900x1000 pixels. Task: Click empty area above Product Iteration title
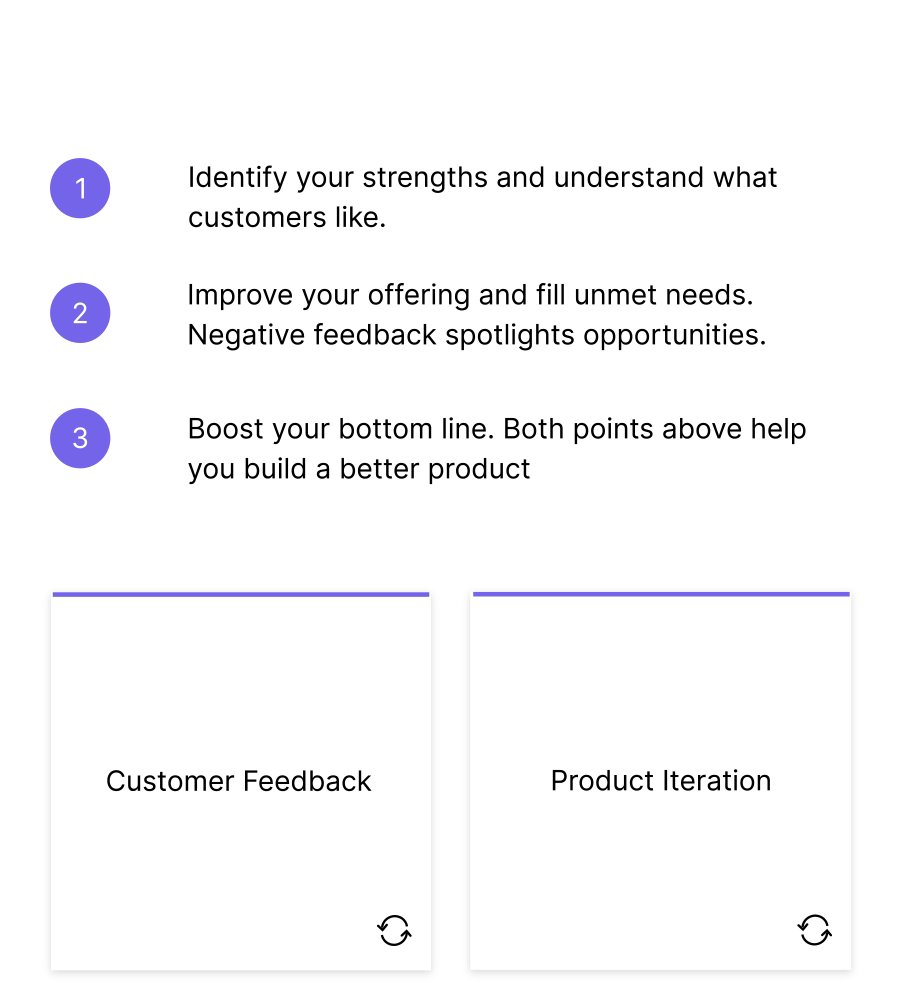661,679
